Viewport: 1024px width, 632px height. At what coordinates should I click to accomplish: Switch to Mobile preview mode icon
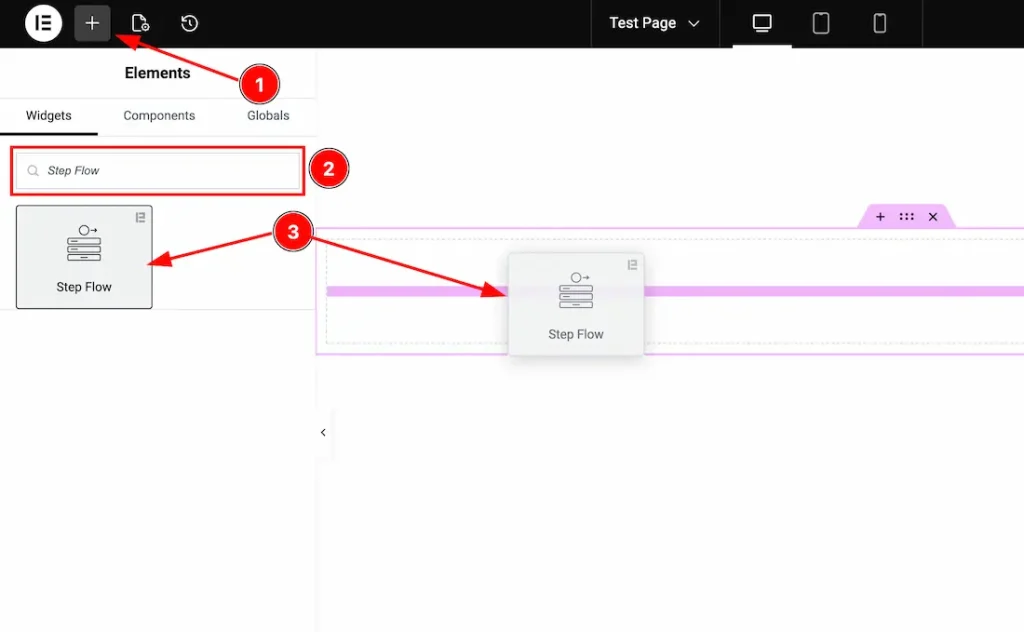coord(879,23)
